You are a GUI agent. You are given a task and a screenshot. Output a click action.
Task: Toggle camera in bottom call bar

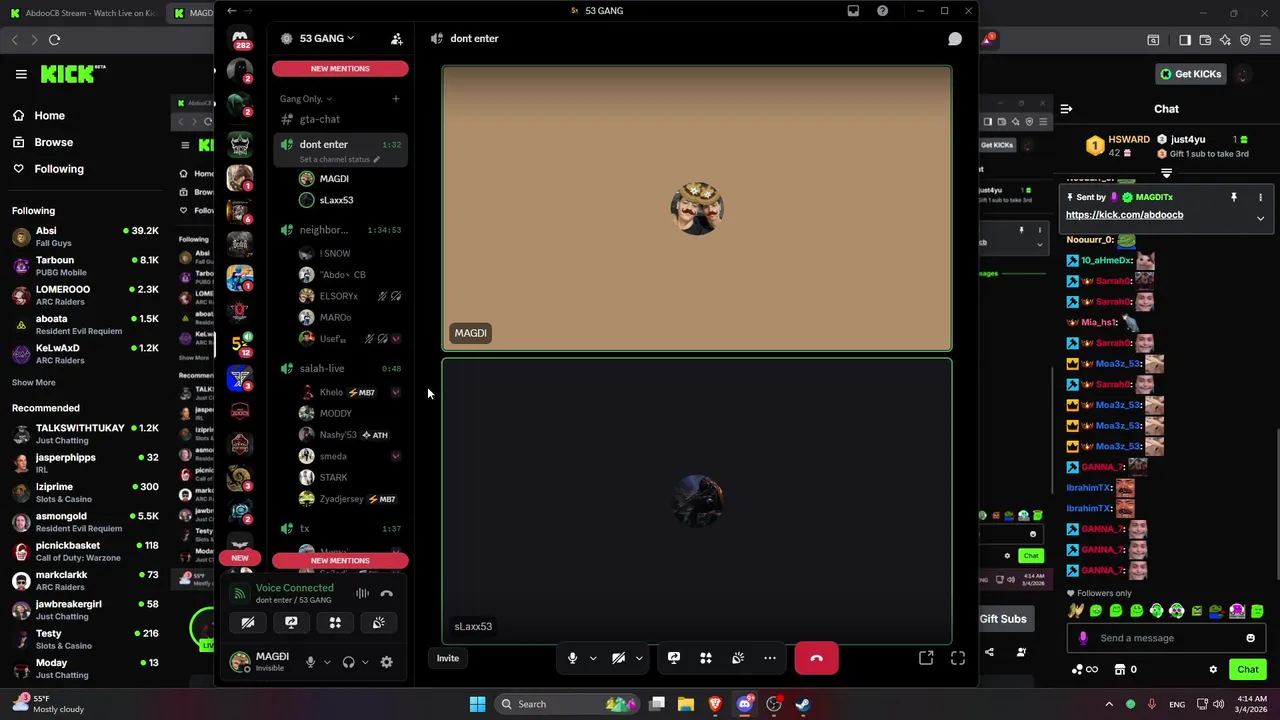click(x=618, y=658)
